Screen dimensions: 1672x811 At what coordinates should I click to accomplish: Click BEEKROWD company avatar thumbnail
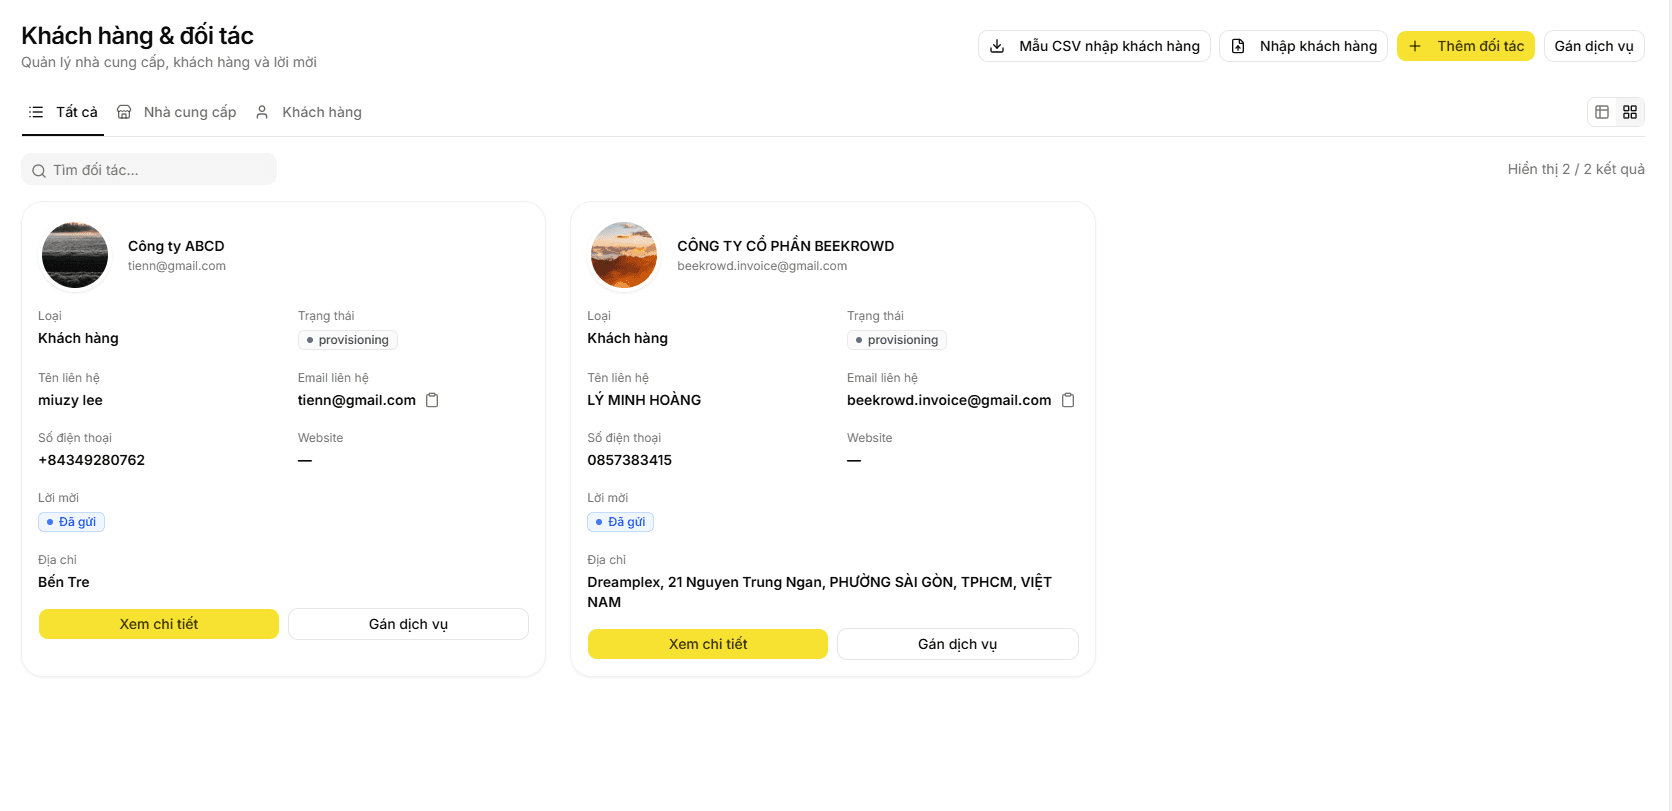[624, 255]
